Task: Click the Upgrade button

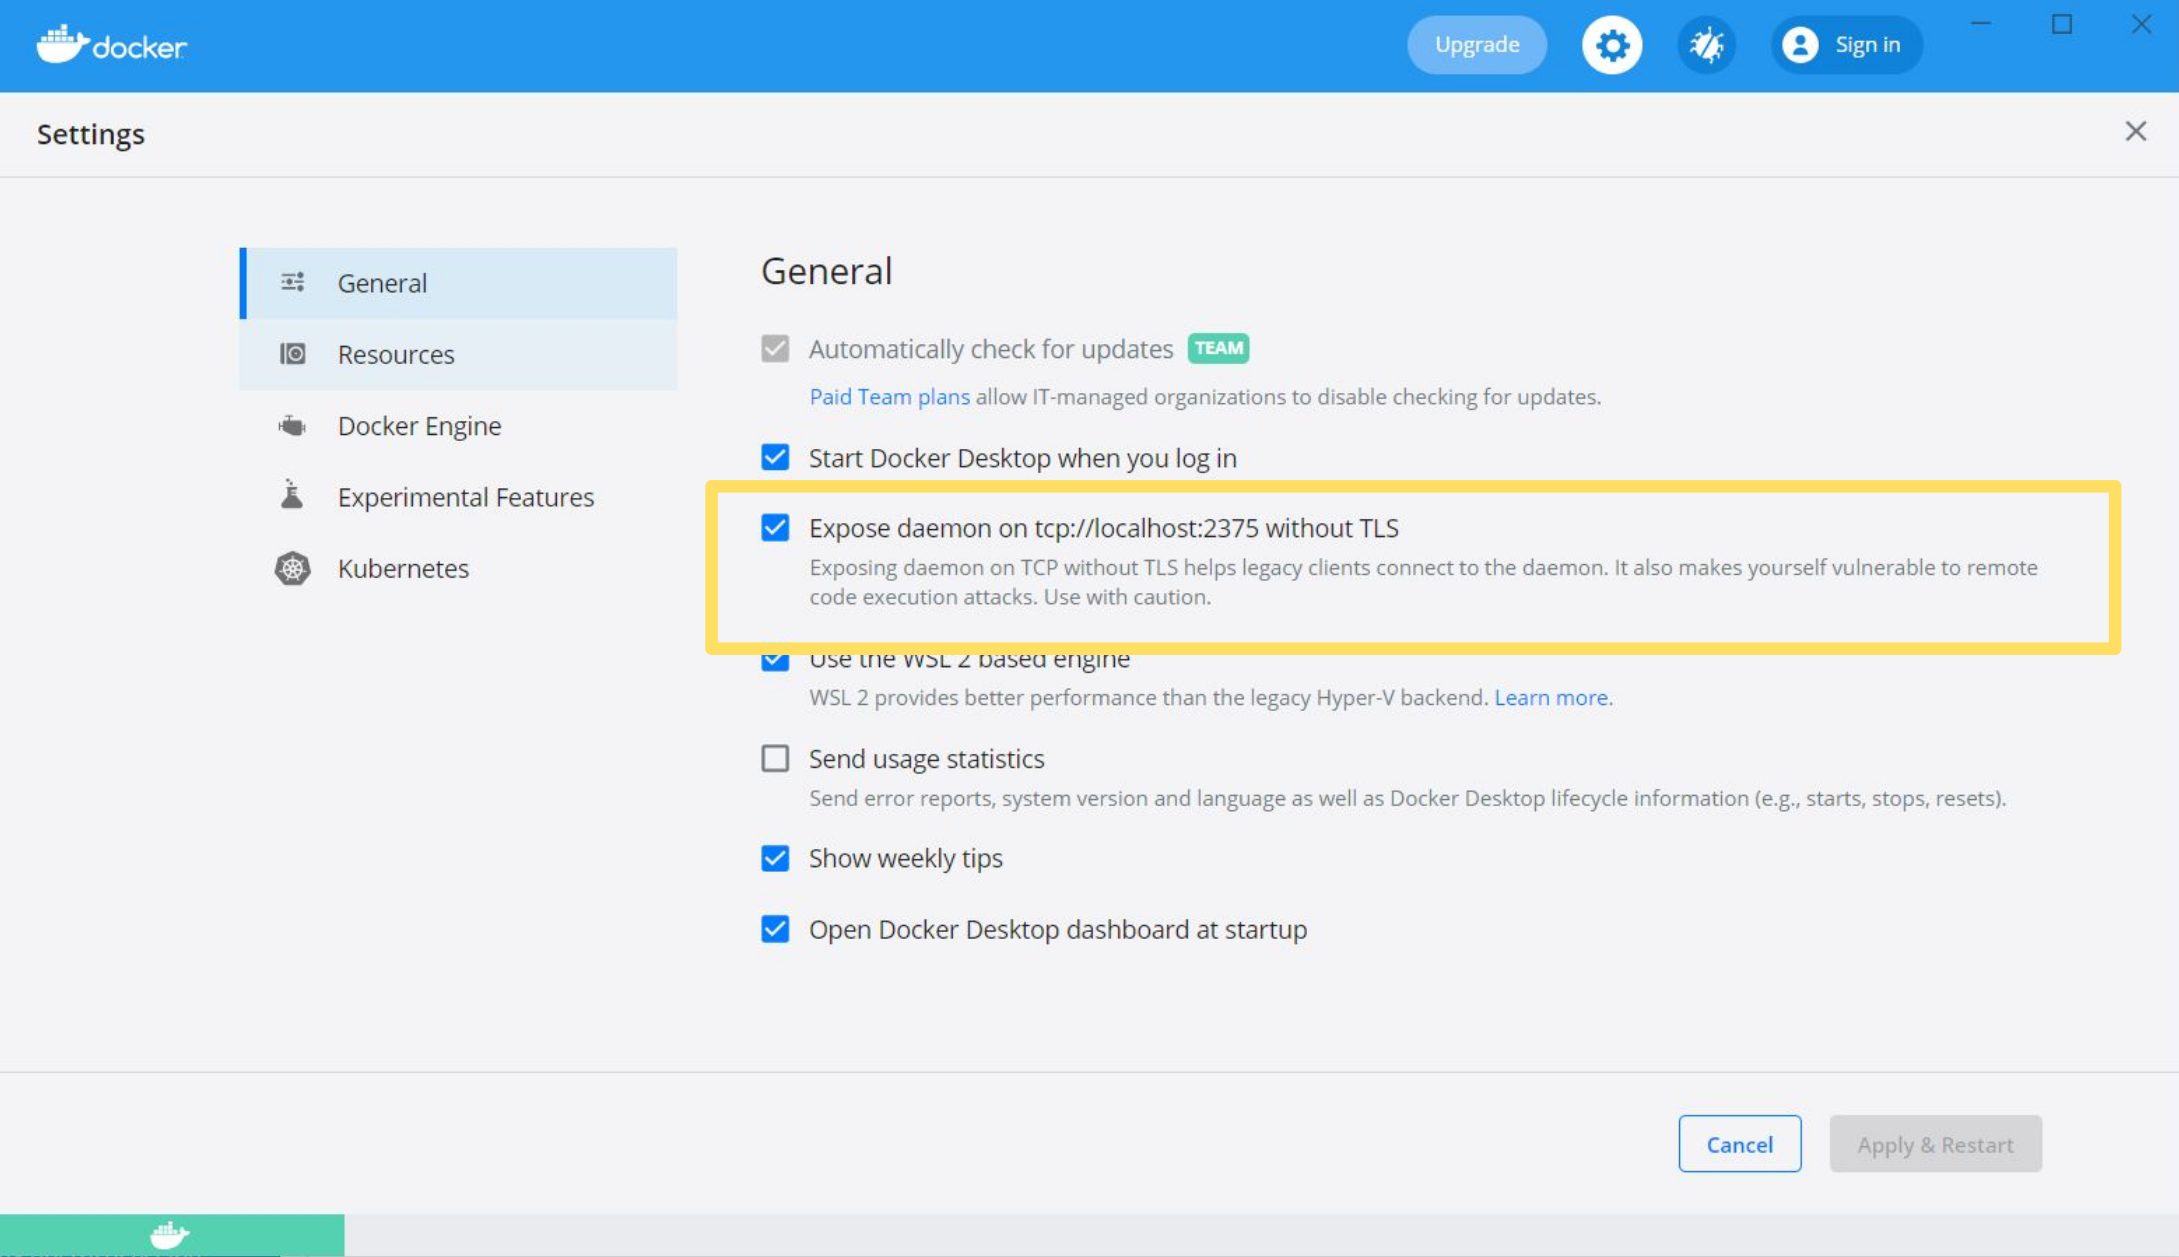Action: click(x=1476, y=43)
